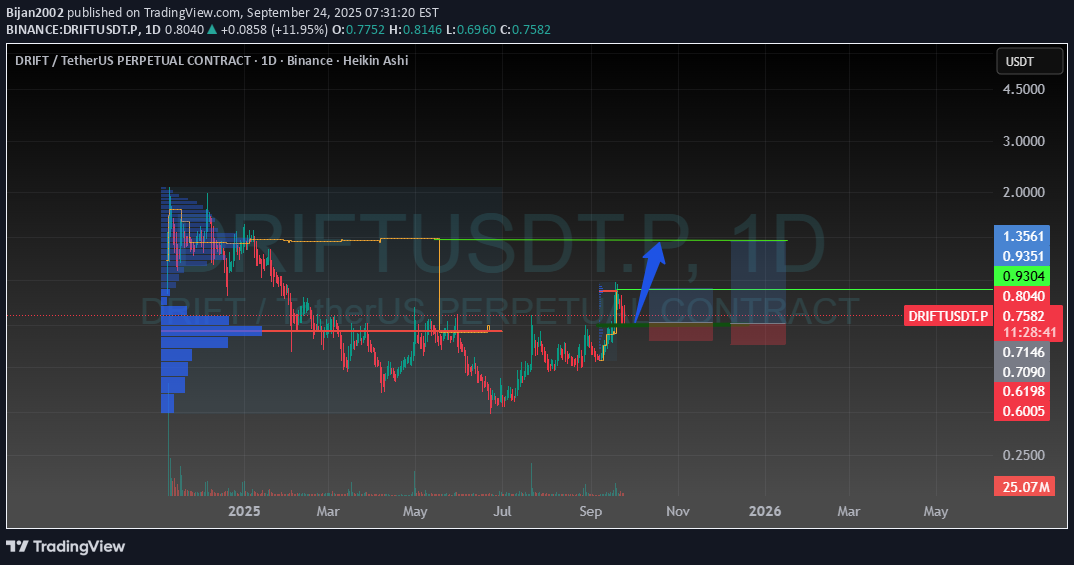The width and height of the screenshot is (1074, 565).
Task: Click the 0.7146 gray price label
Action: point(1023,352)
